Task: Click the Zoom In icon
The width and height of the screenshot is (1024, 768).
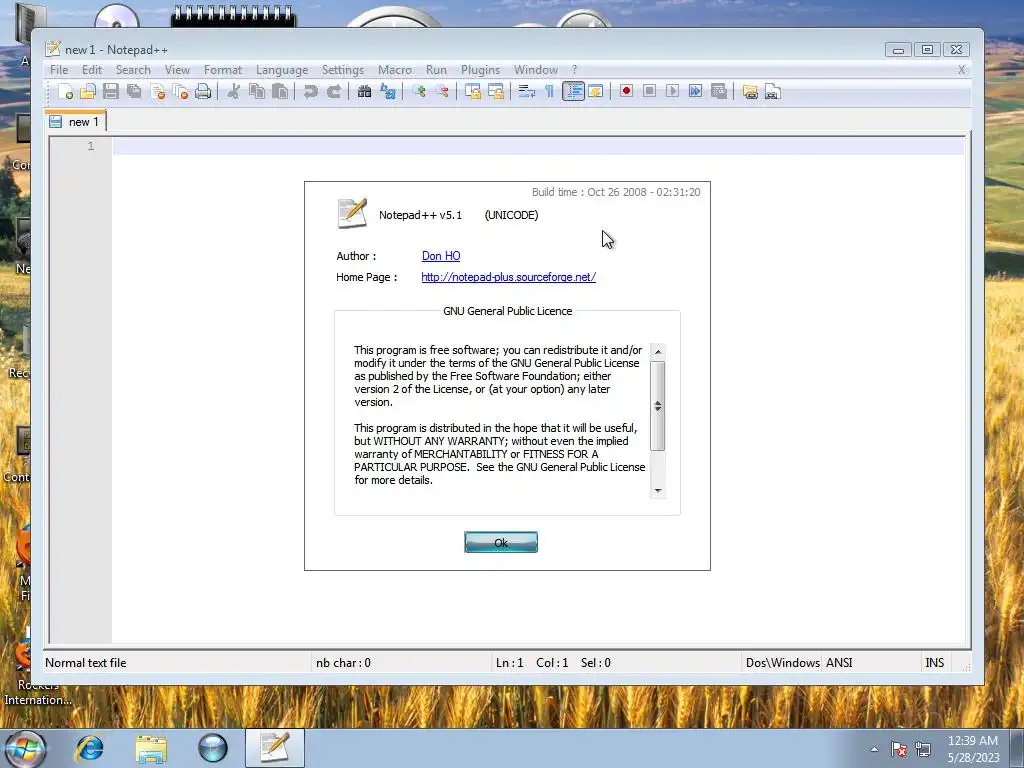Action: [419, 91]
